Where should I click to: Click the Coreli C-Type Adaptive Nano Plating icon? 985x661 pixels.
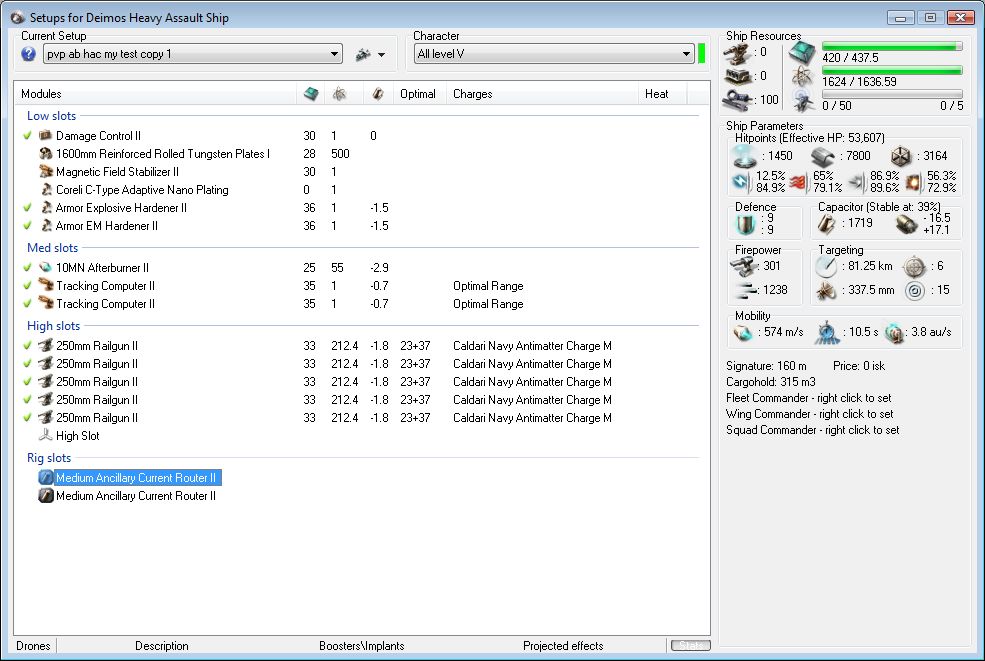(46, 190)
